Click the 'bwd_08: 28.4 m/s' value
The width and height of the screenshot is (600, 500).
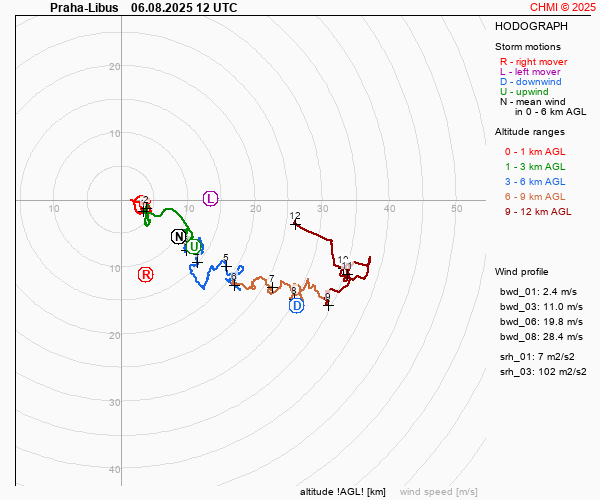(541, 337)
